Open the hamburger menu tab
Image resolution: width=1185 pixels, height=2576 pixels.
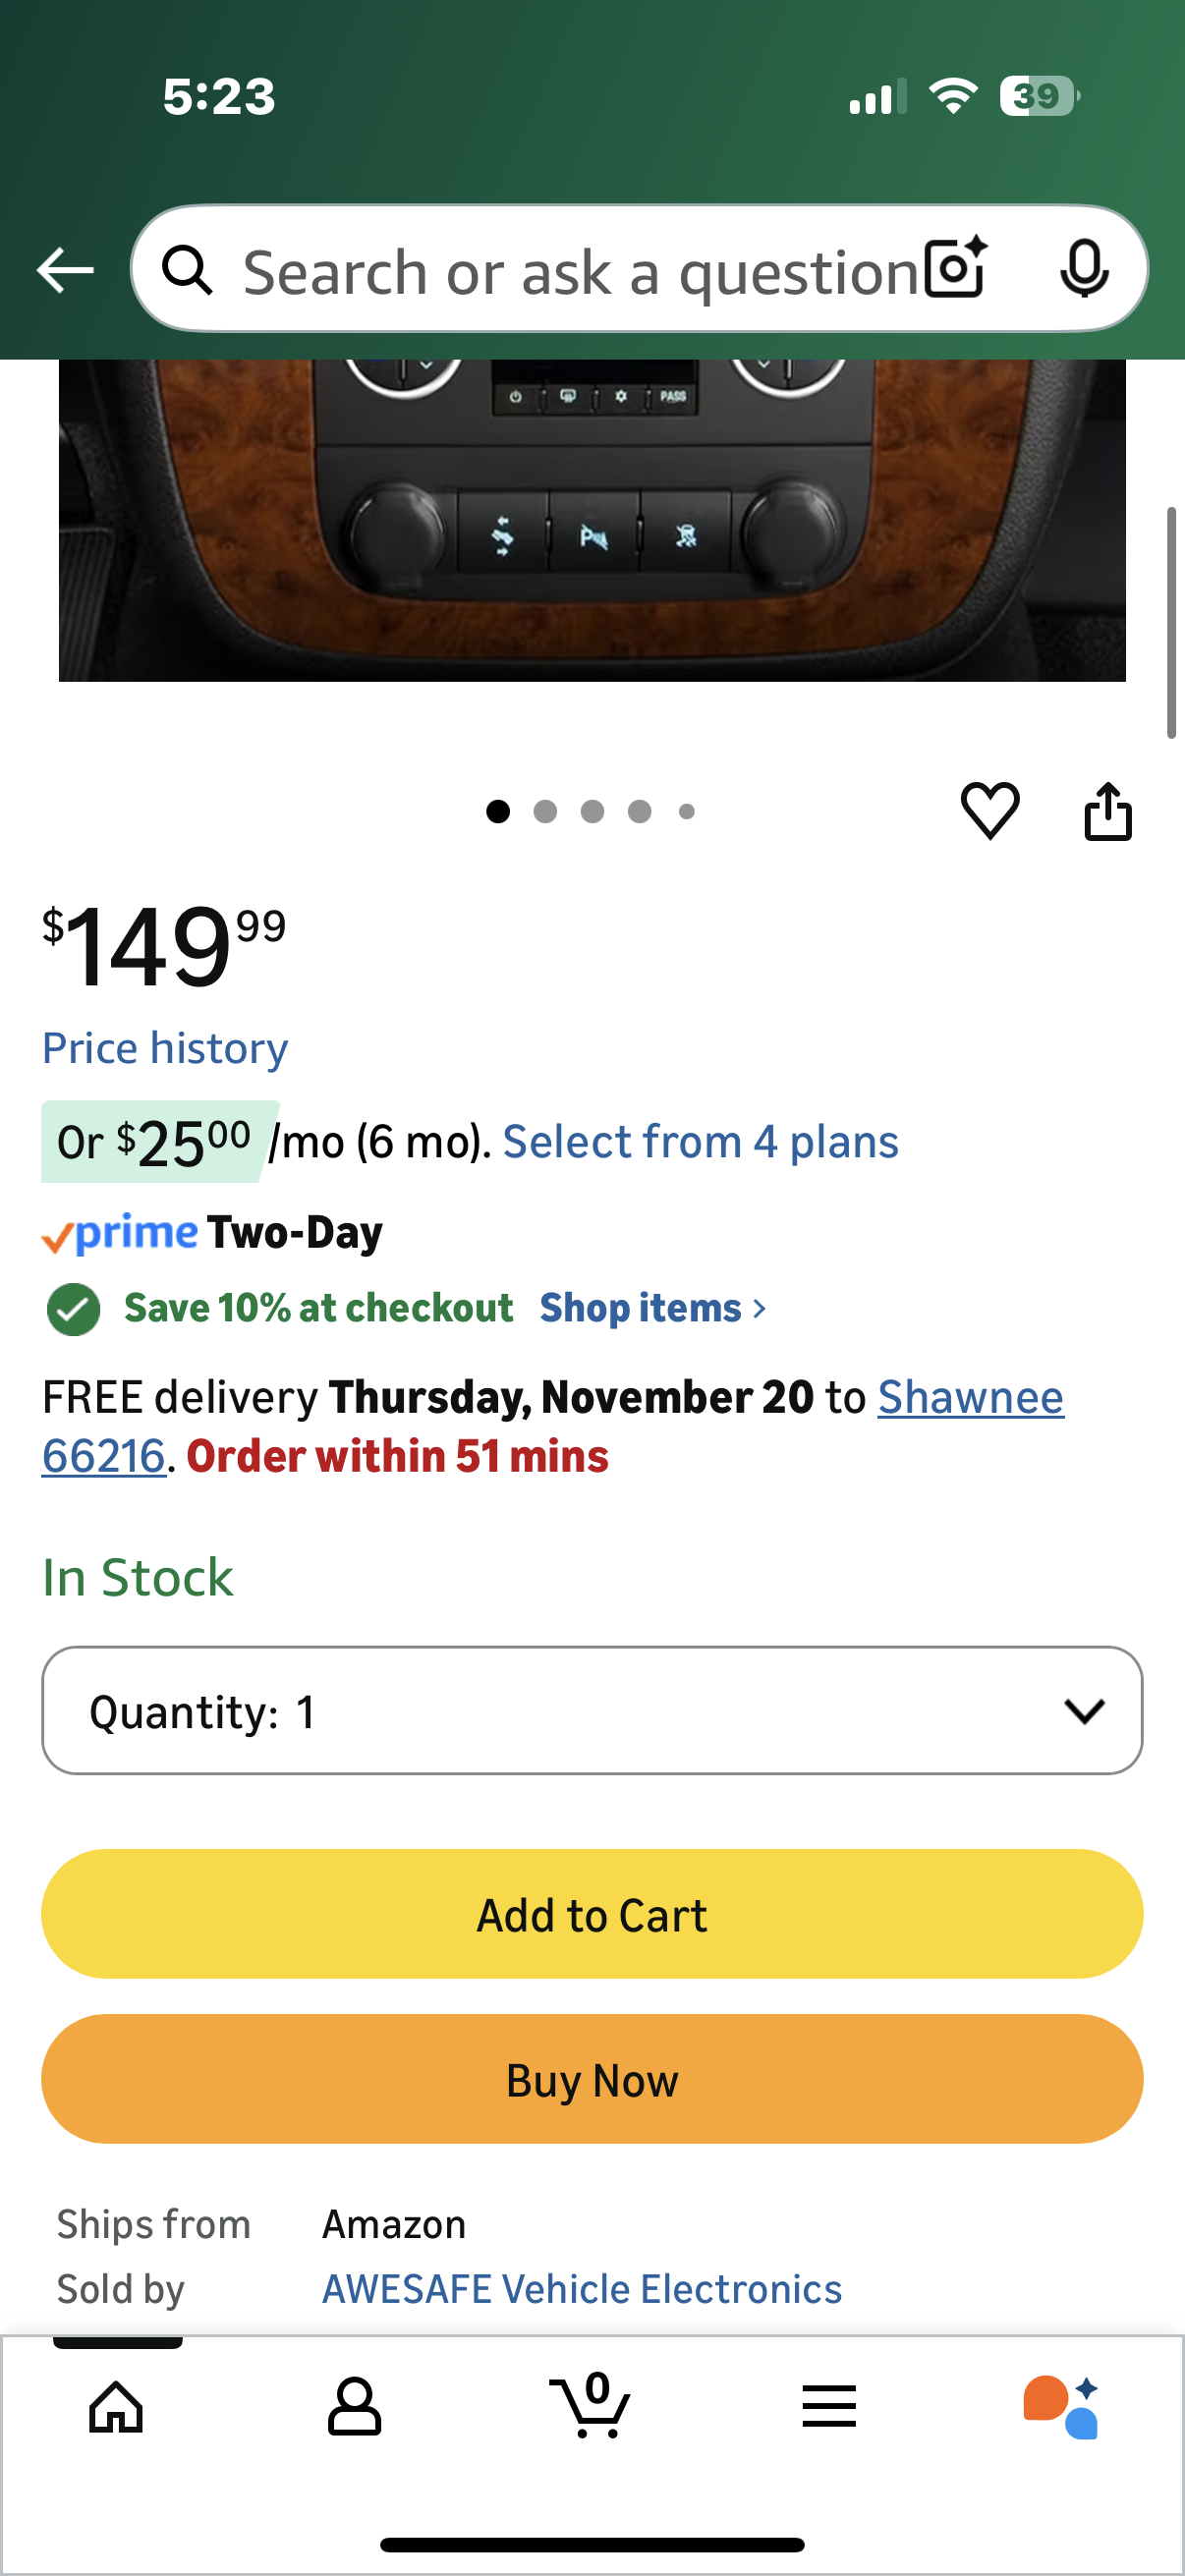[x=828, y=2405]
